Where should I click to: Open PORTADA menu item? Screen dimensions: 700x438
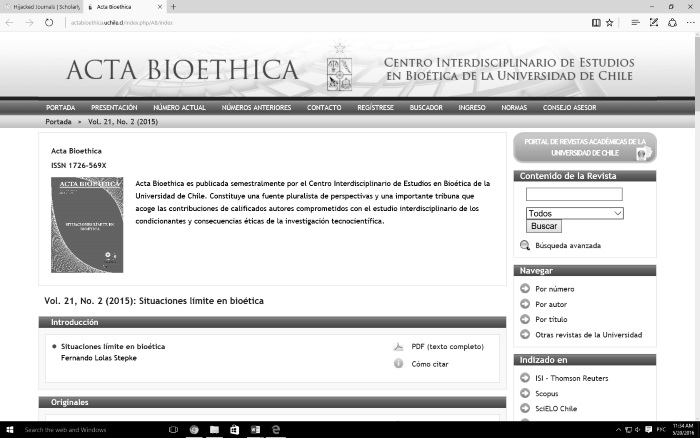(x=61, y=108)
